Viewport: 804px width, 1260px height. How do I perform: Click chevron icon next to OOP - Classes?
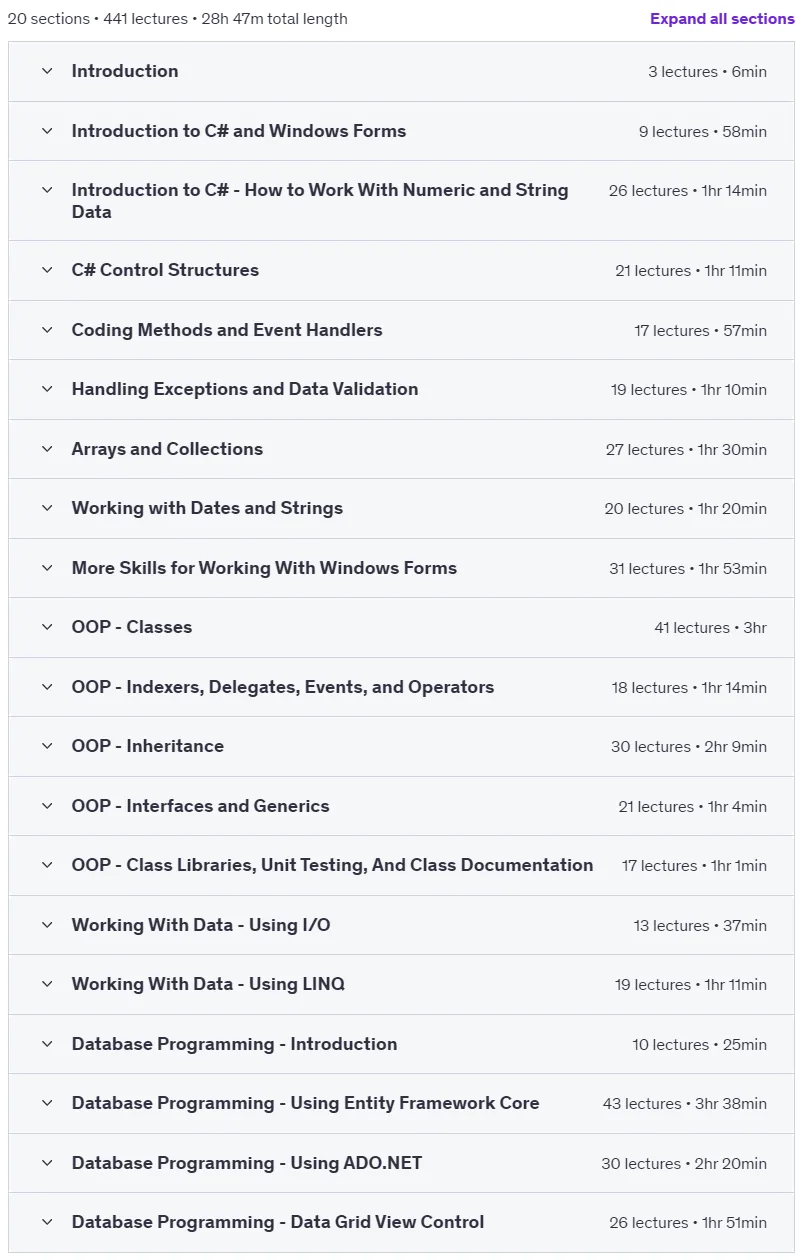coord(46,627)
